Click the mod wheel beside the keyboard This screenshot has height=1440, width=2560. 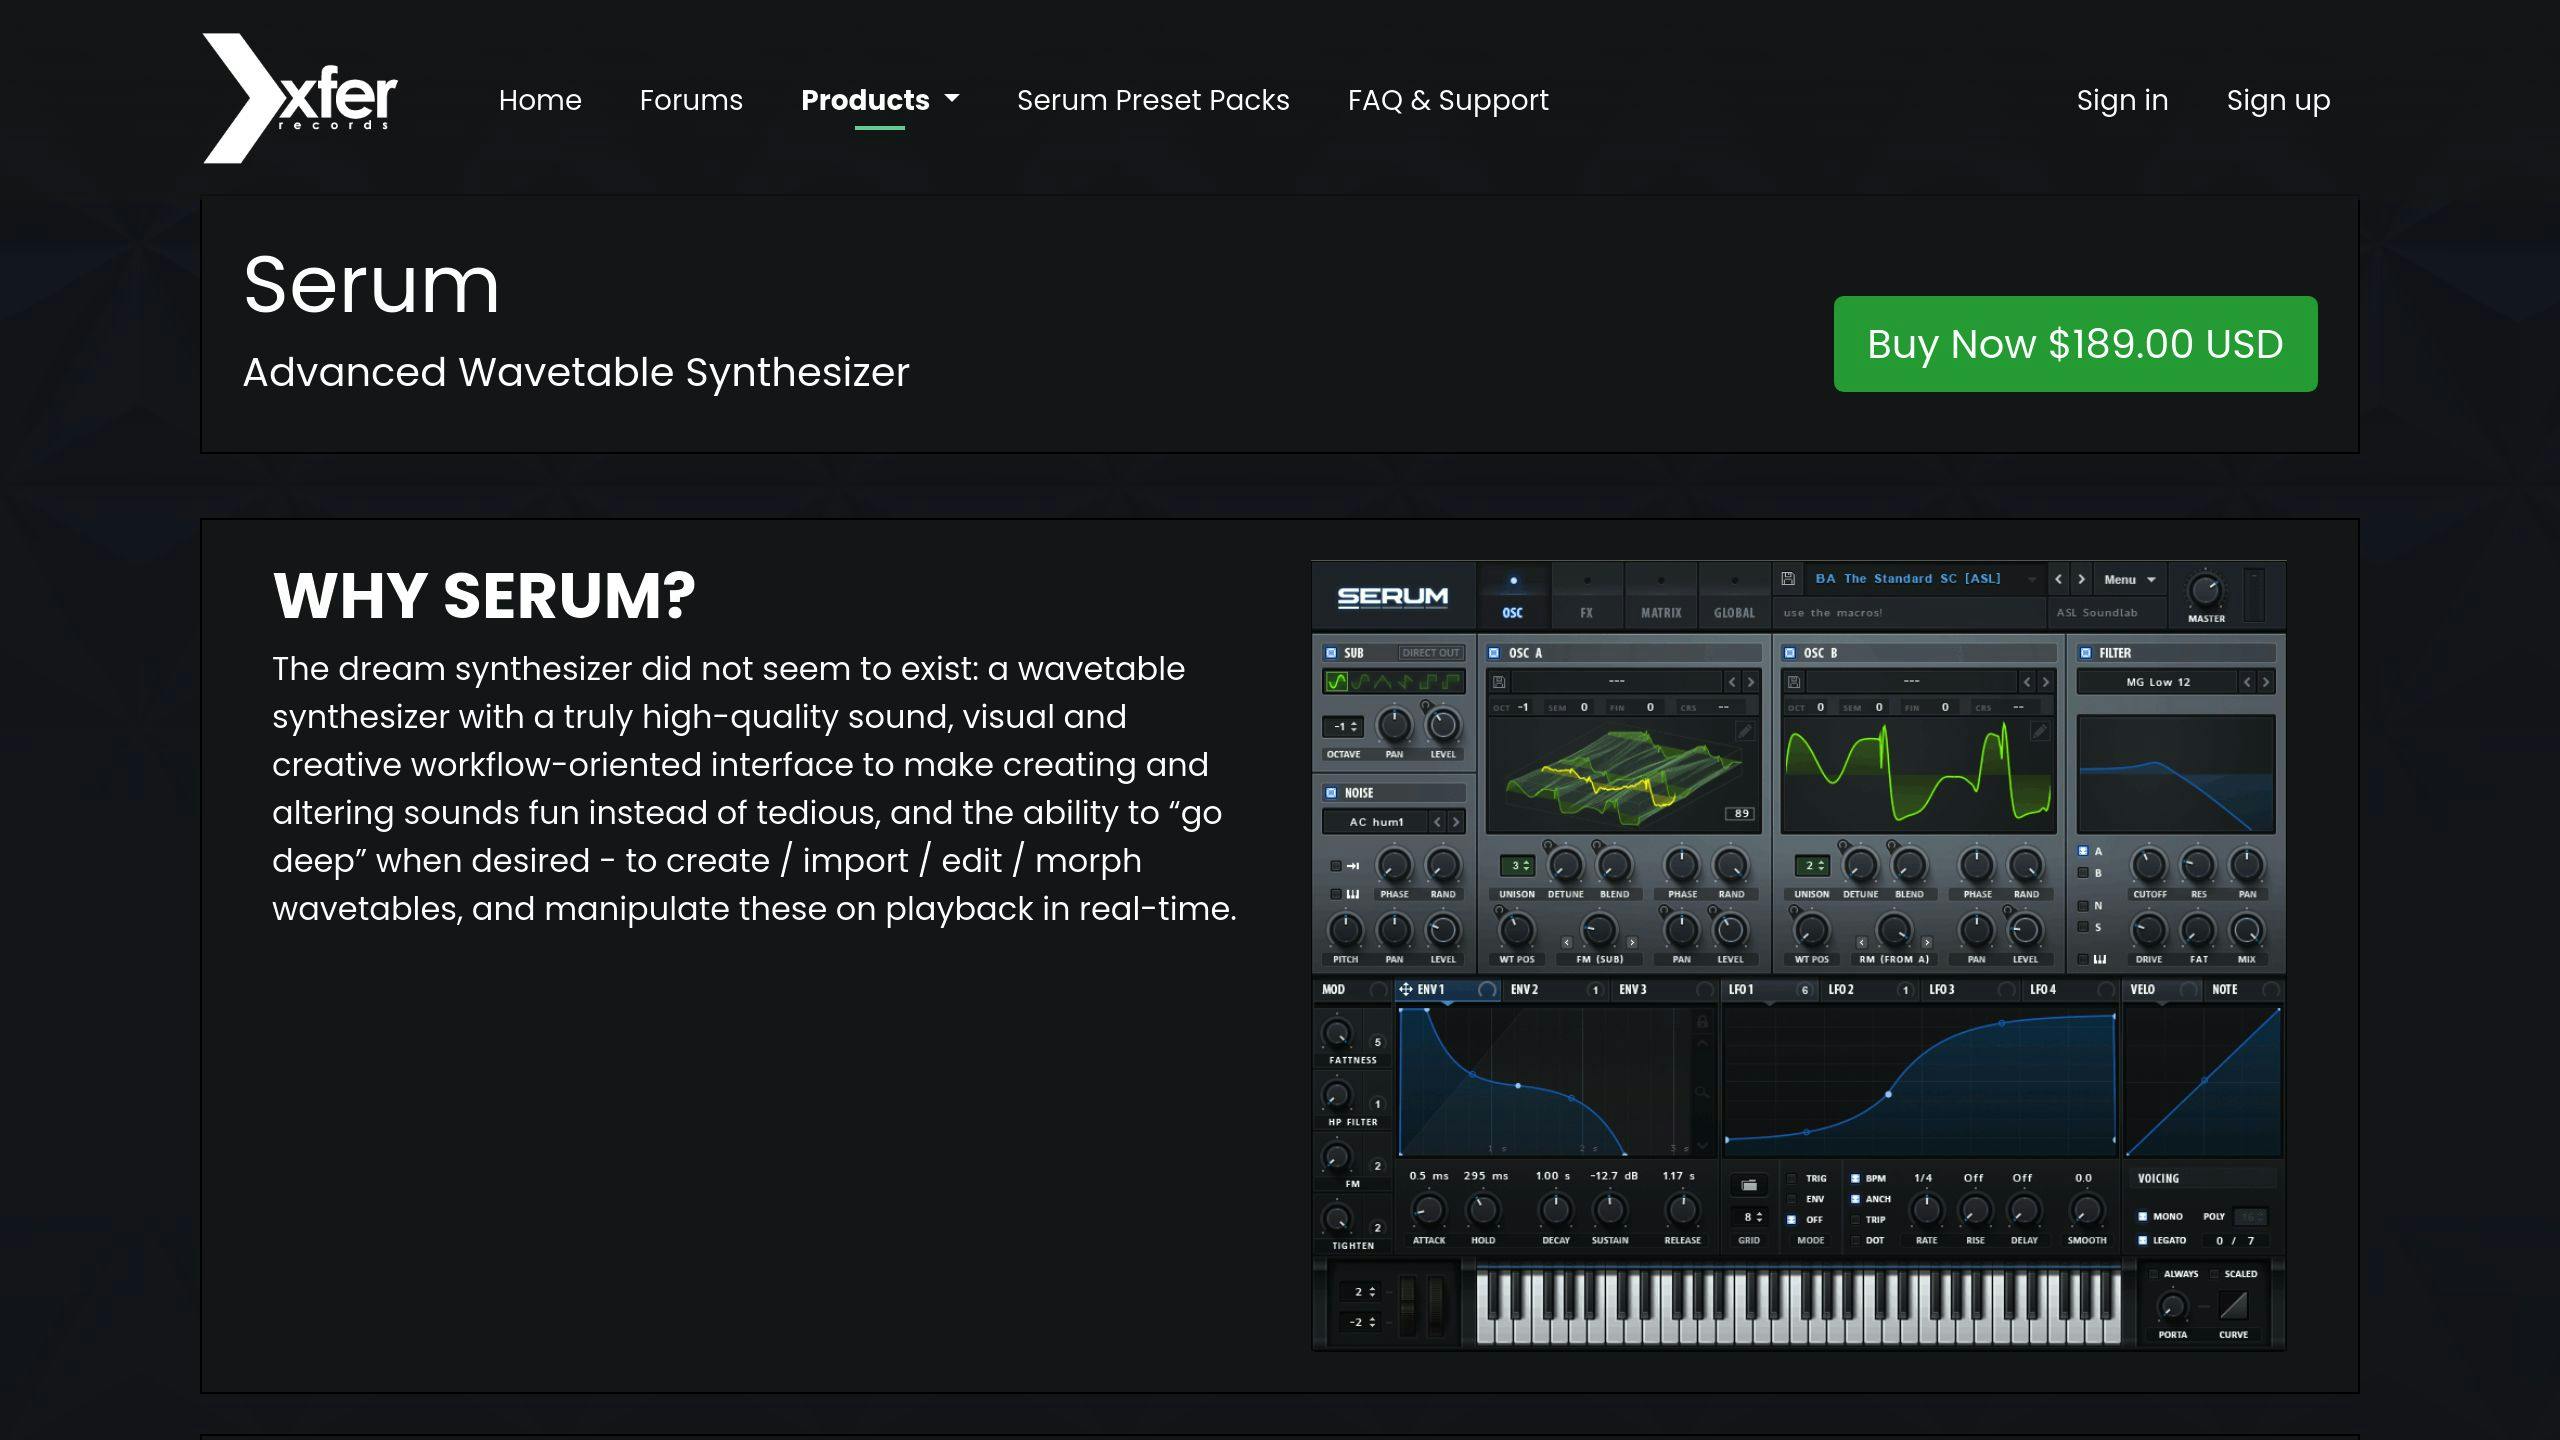[1436, 1306]
